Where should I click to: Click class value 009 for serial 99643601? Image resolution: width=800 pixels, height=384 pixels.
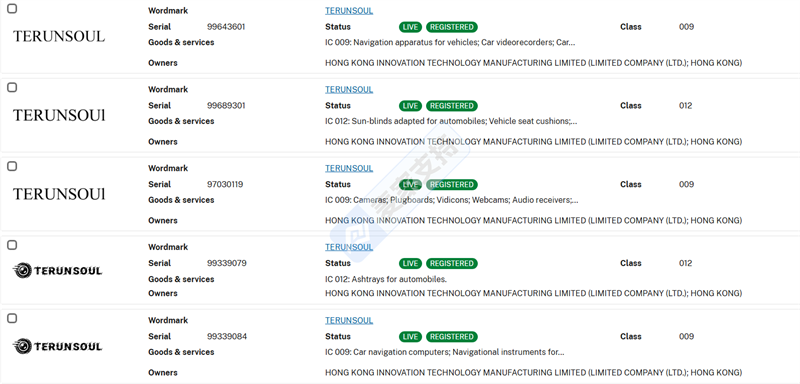click(x=686, y=27)
